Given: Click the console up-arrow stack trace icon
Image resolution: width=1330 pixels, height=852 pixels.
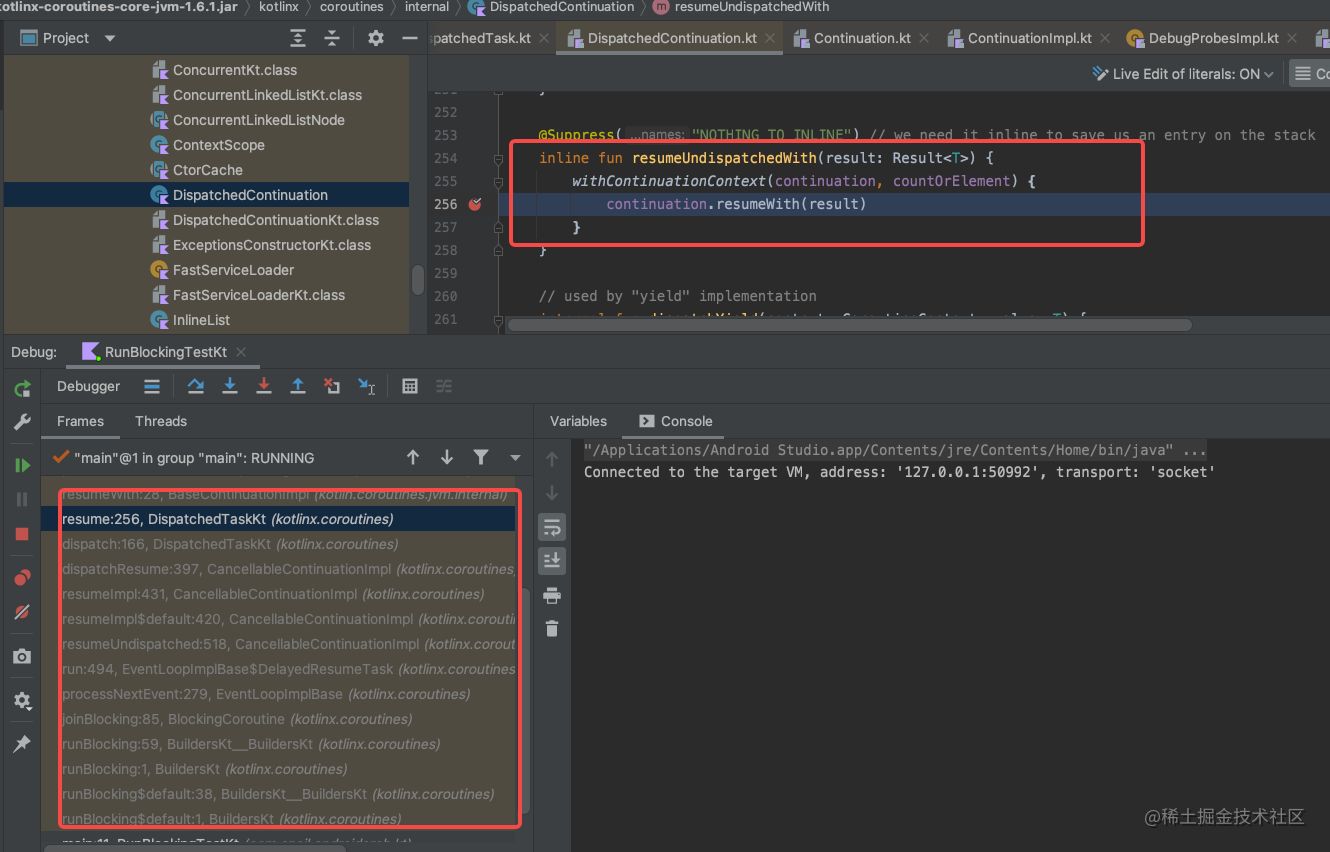Looking at the screenshot, I should (x=551, y=459).
